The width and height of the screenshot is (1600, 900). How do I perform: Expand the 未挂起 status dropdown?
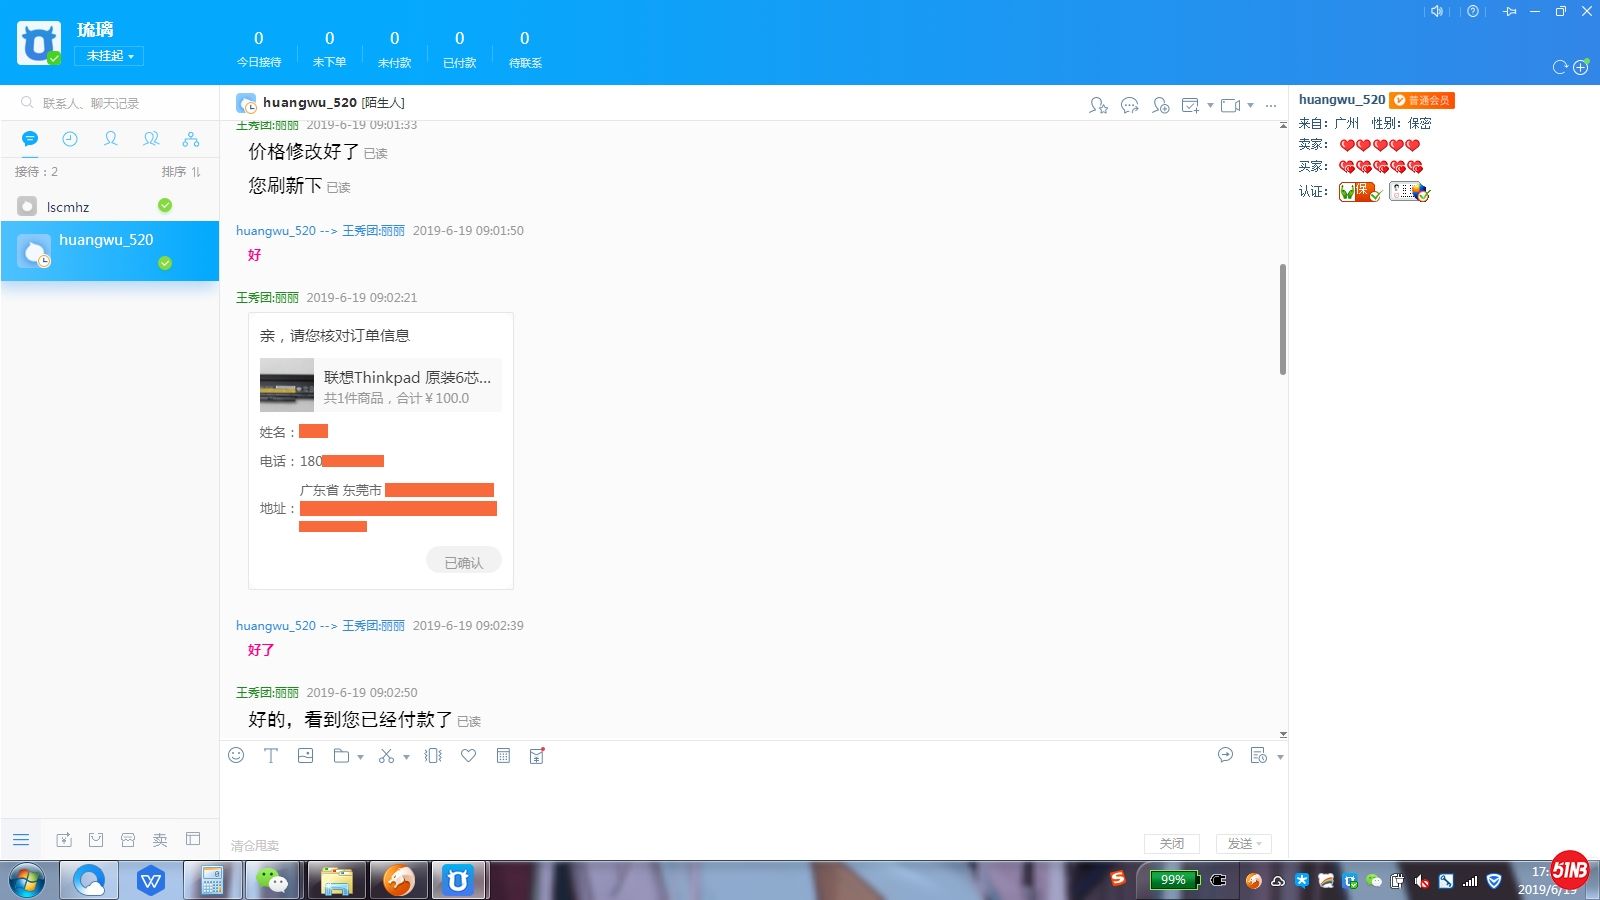(109, 56)
